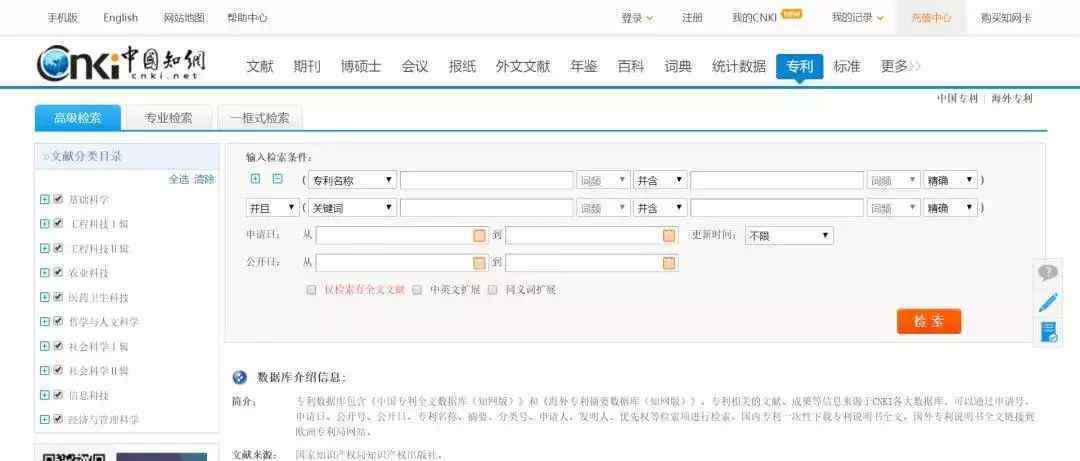The height and width of the screenshot is (461, 1080).
Task: Click the minus icon to remove search row
Action: (x=278, y=179)
